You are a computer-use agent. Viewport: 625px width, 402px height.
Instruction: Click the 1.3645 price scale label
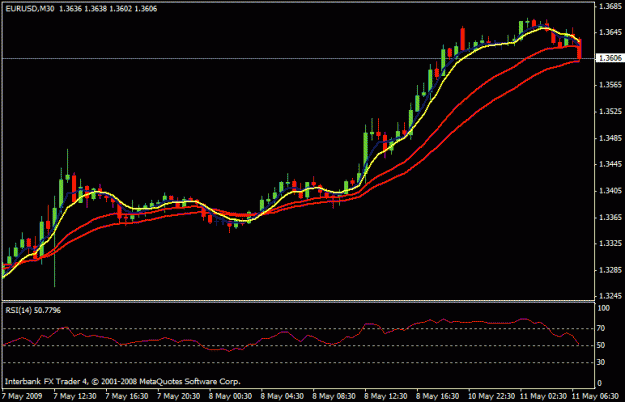[x=611, y=32]
